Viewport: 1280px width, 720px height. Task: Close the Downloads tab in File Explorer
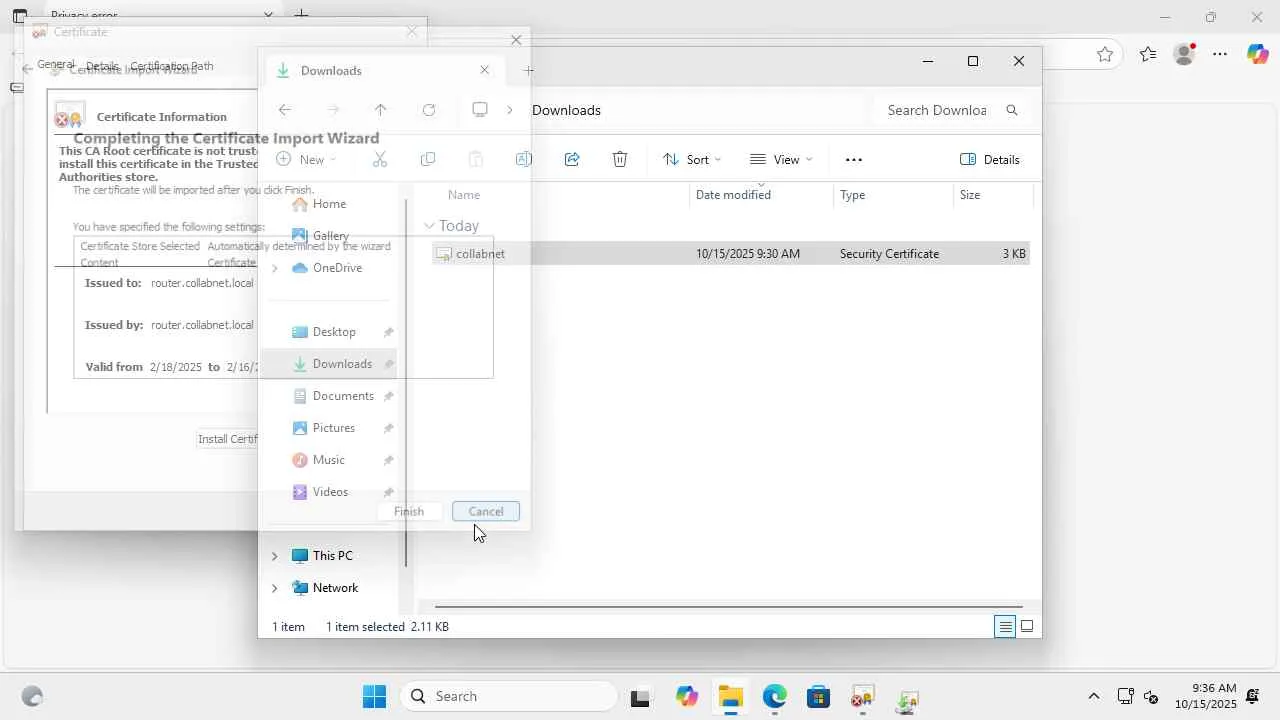(485, 70)
